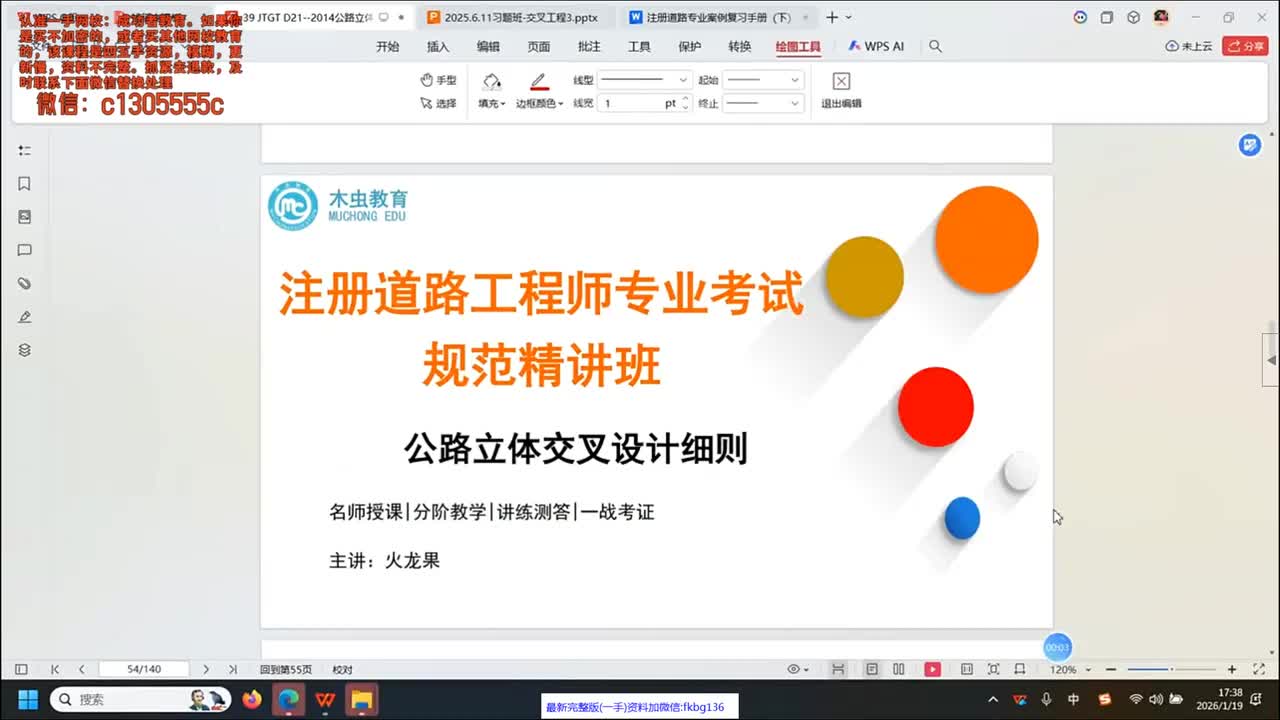Screen dimensions: 1280x720
Task: Open the signature pen panel in sidebar
Action: tap(25, 317)
